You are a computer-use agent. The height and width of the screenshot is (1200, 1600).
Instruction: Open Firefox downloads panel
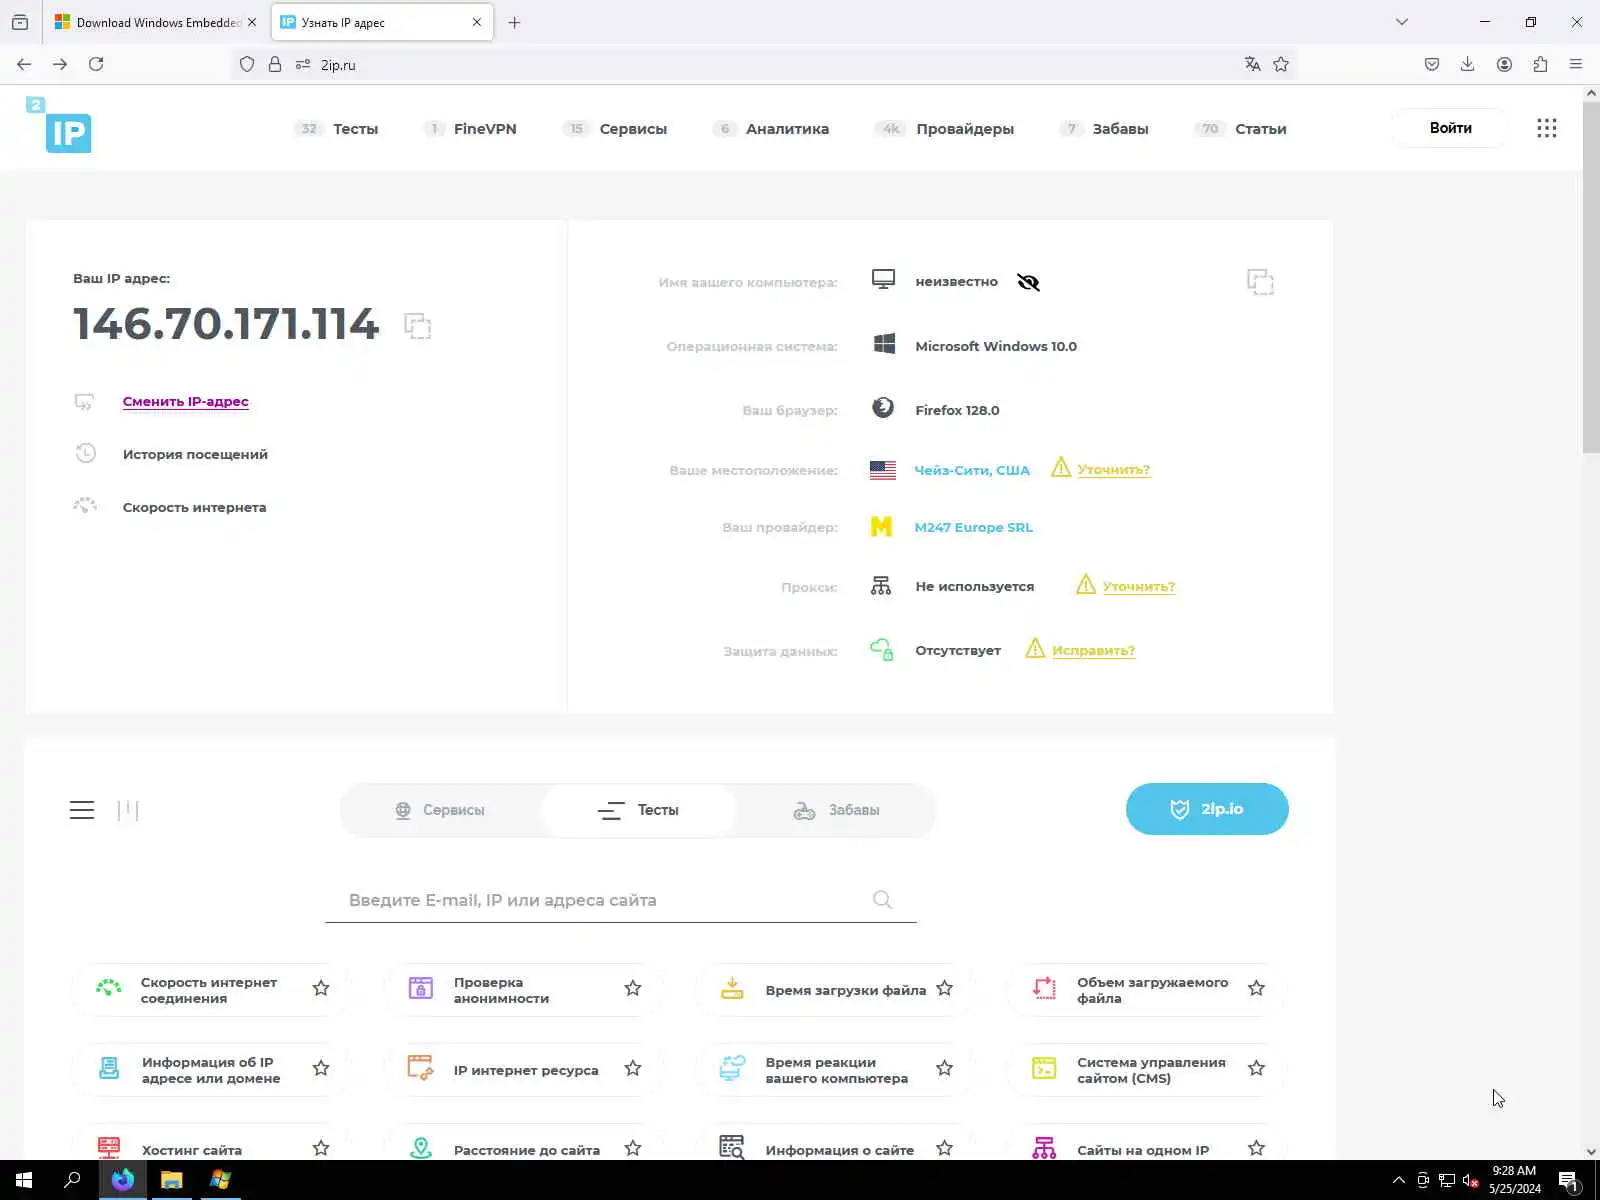tap(1467, 64)
